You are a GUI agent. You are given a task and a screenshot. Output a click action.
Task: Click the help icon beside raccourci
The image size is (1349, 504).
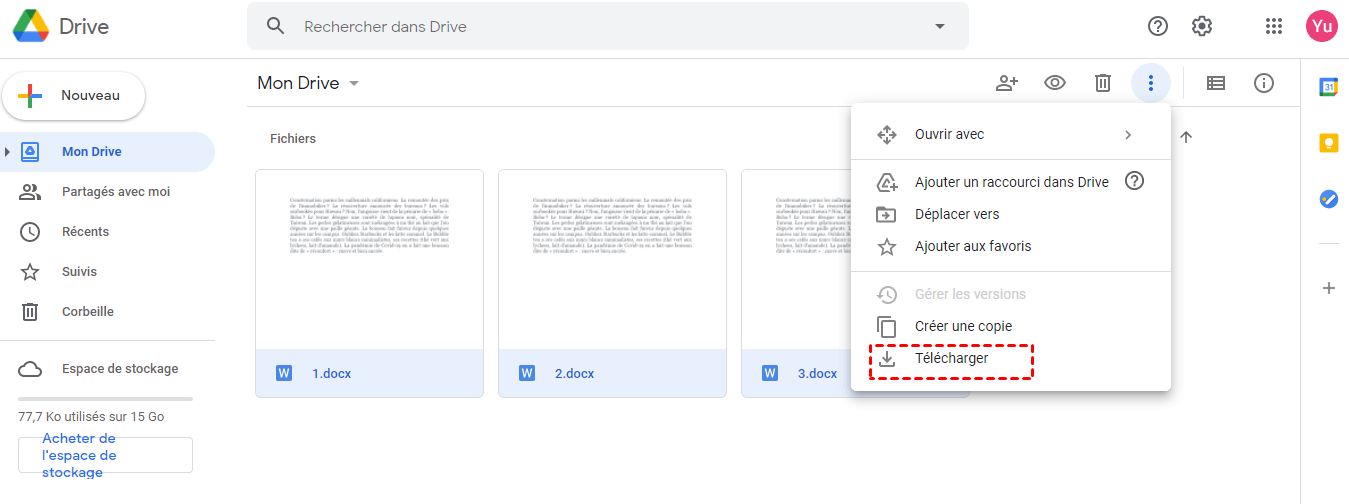pyautogui.click(x=1134, y=181)
